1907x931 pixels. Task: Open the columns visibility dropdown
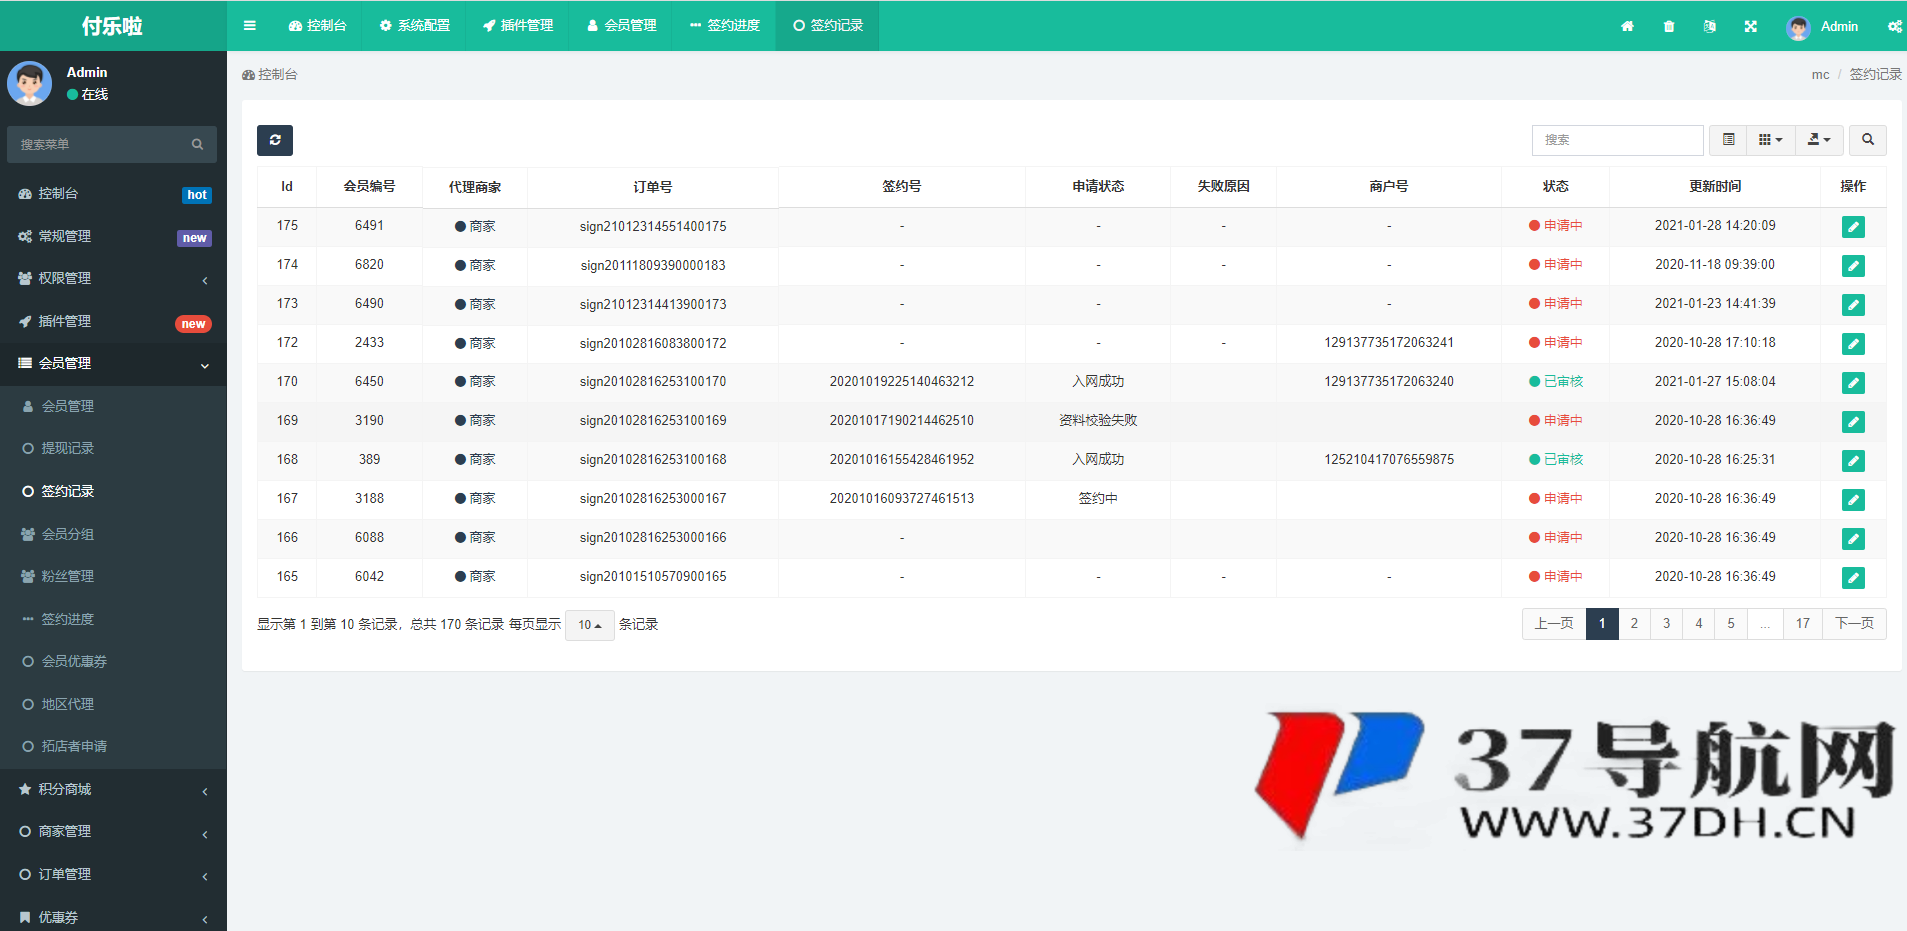(1771, 140)
